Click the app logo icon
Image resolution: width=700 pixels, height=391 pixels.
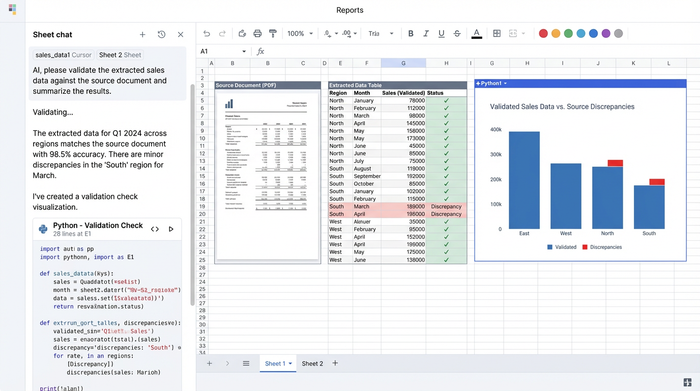(x=12, y=9)
